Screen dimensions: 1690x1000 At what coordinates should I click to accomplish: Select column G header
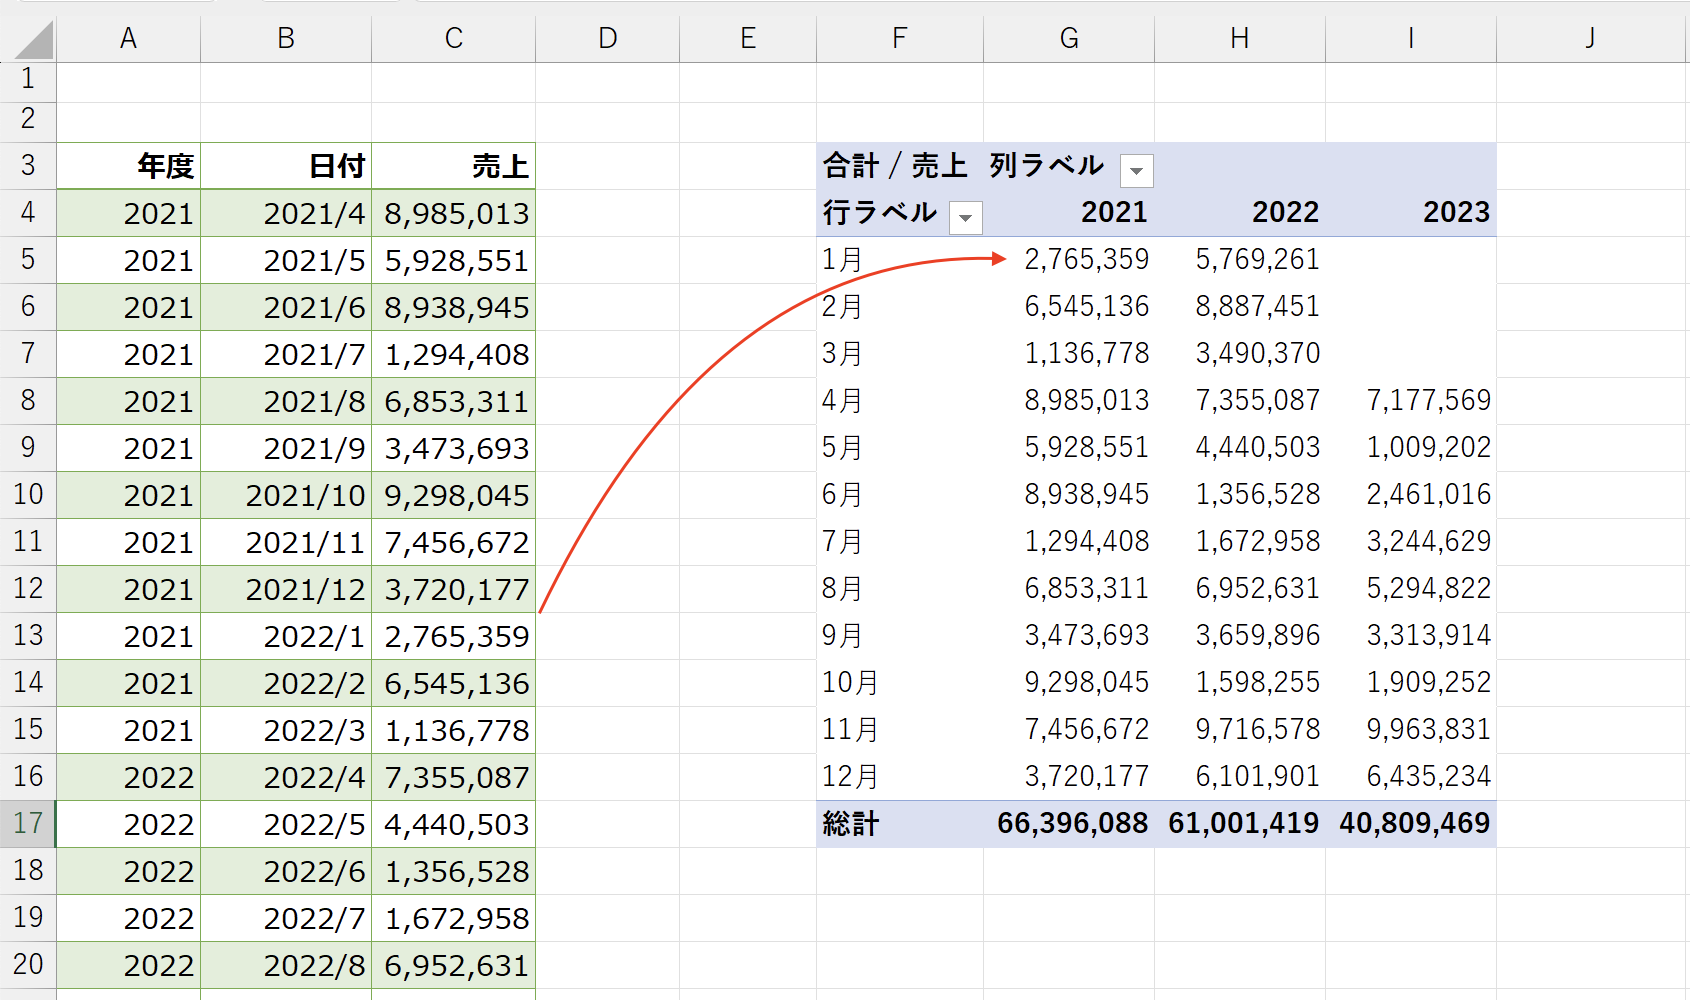tap(1069, 38)
